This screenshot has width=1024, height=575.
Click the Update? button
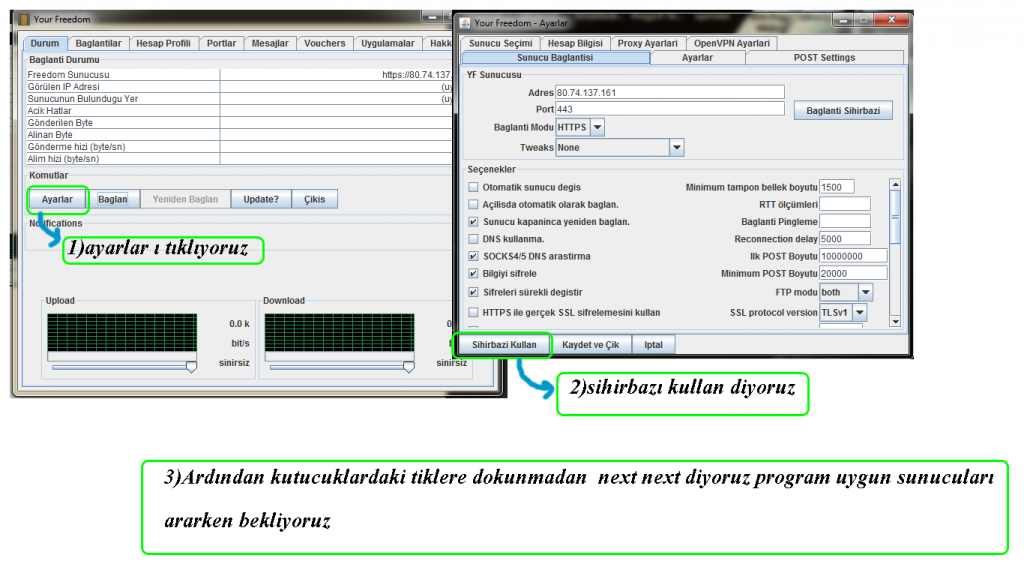261,199
